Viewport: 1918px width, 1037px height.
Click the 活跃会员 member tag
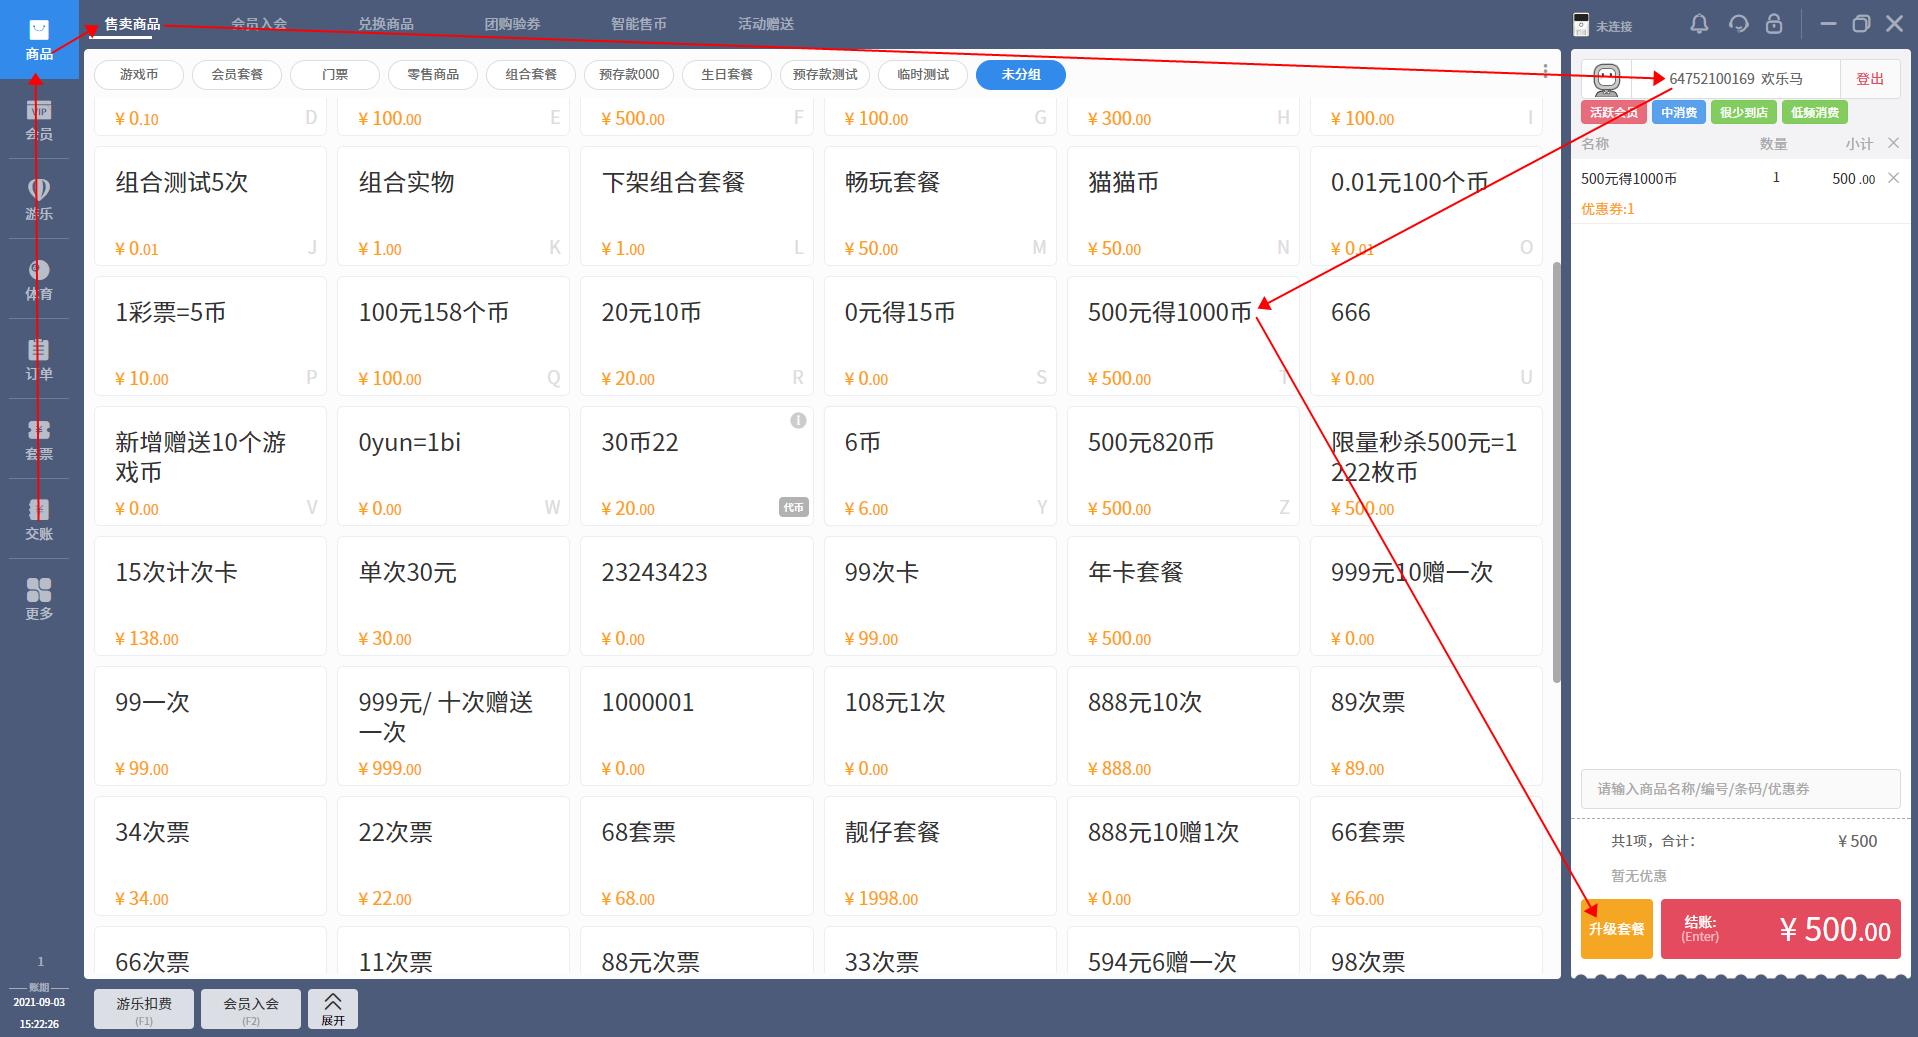(x=1614, y=112)
